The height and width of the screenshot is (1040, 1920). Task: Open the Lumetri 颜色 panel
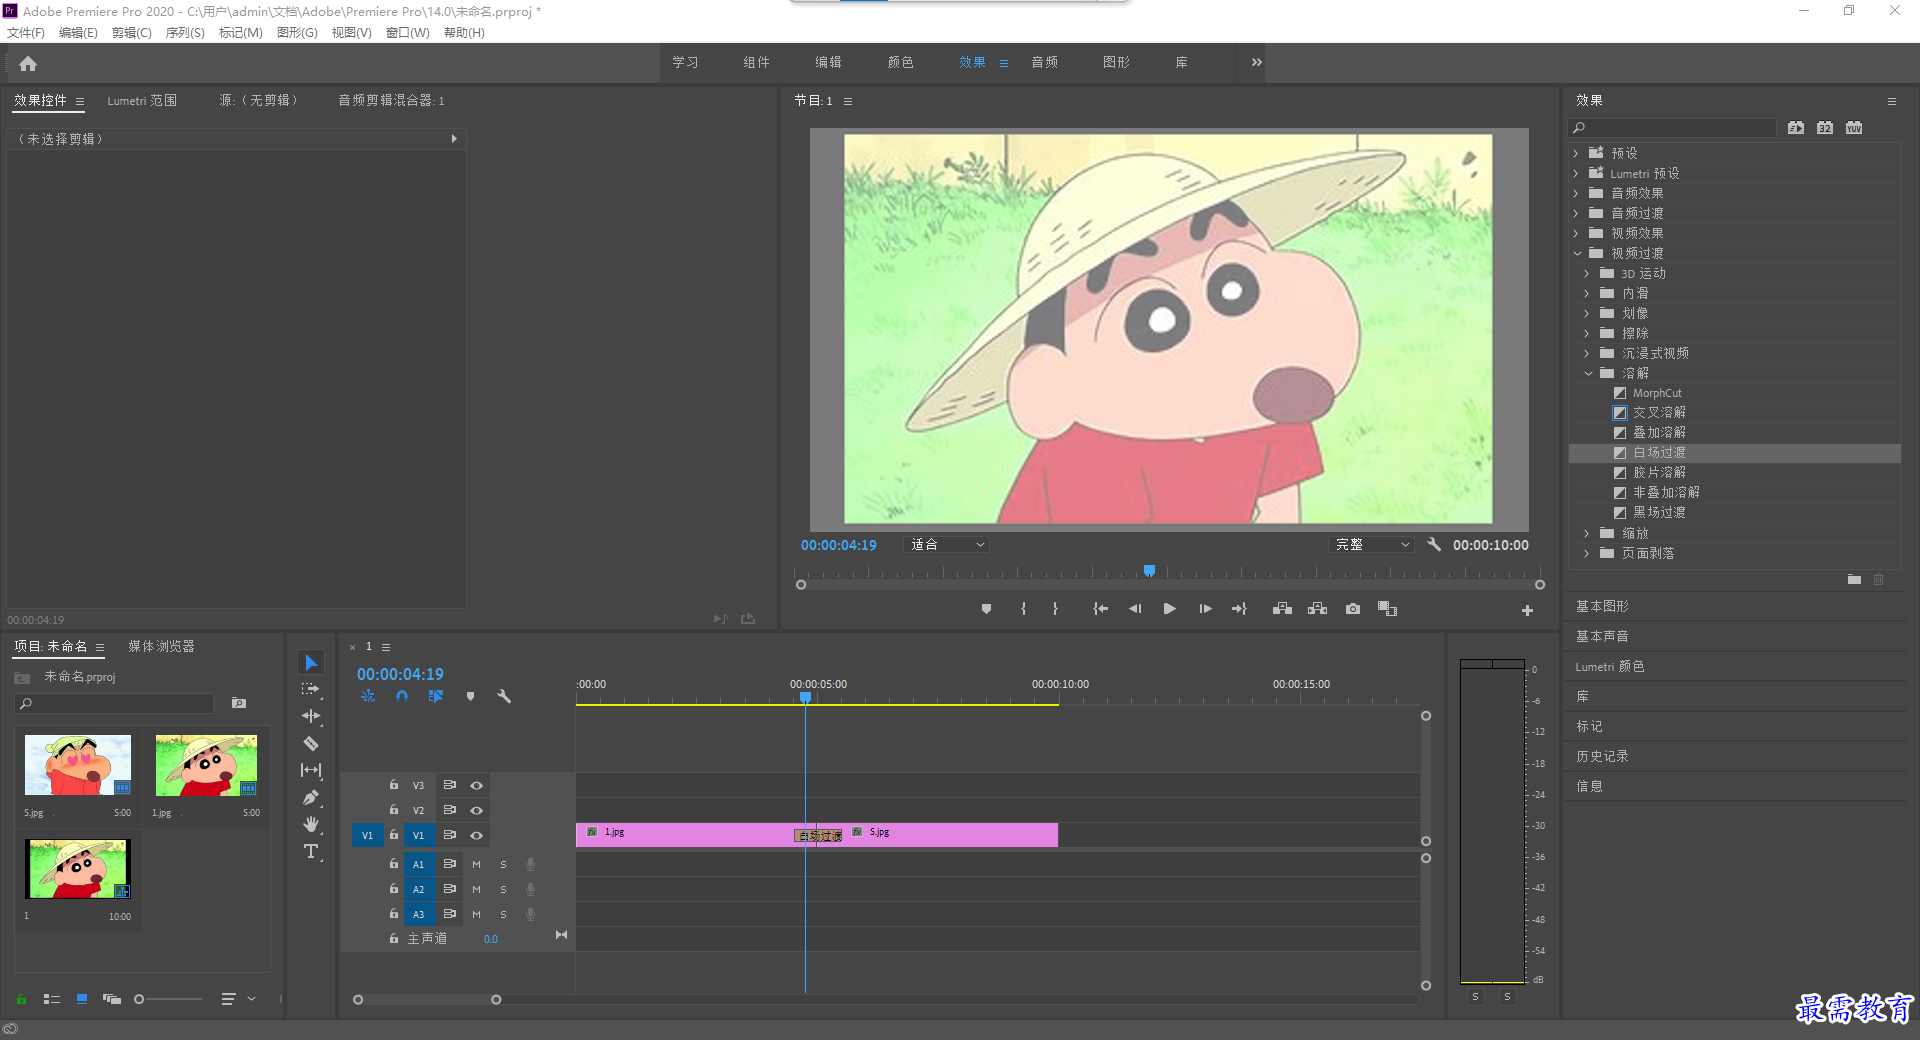1610,666
